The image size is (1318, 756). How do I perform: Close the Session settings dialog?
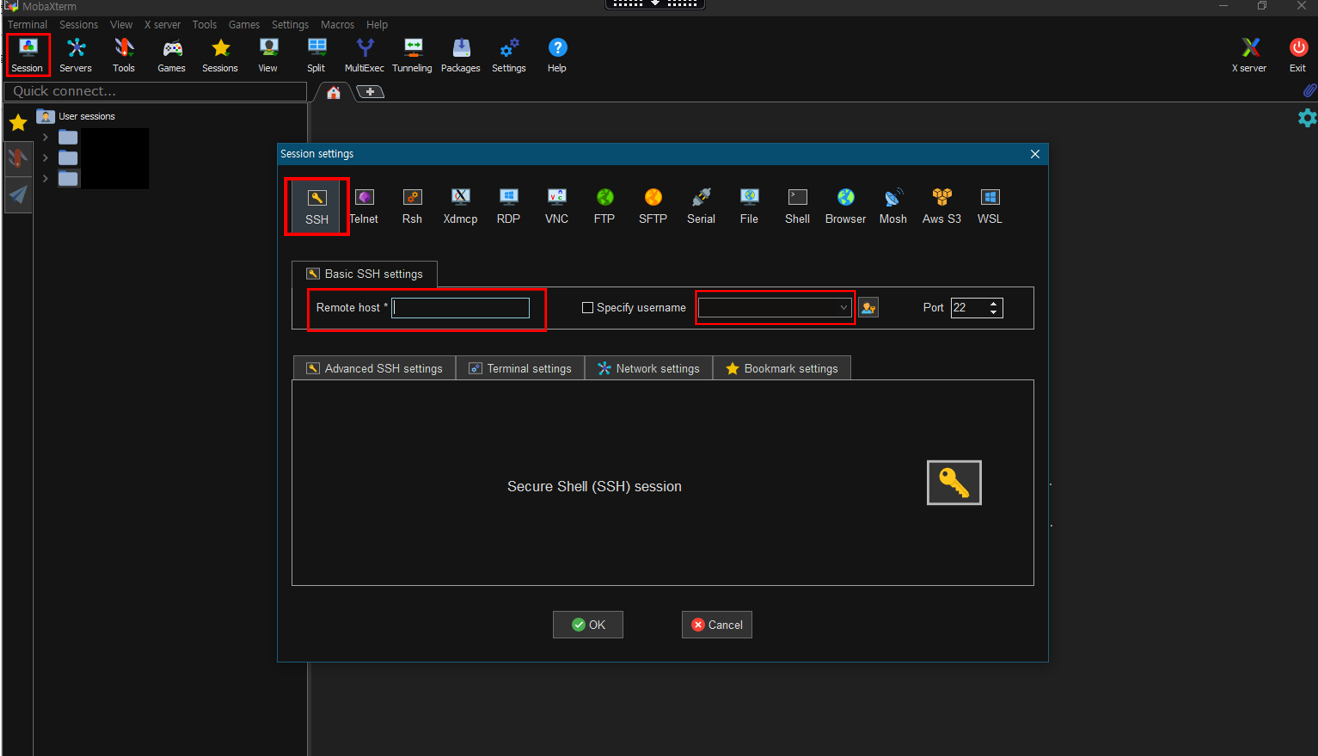(x=1035, y=154)
